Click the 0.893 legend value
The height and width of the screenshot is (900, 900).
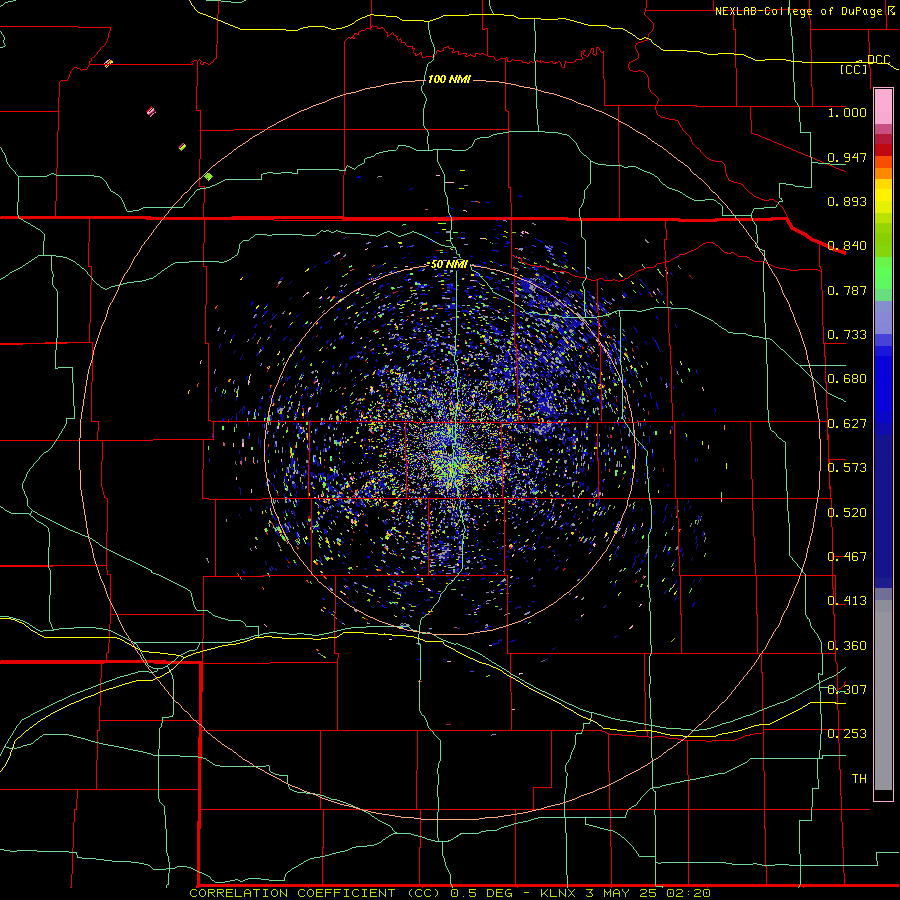tap(847, 201)
